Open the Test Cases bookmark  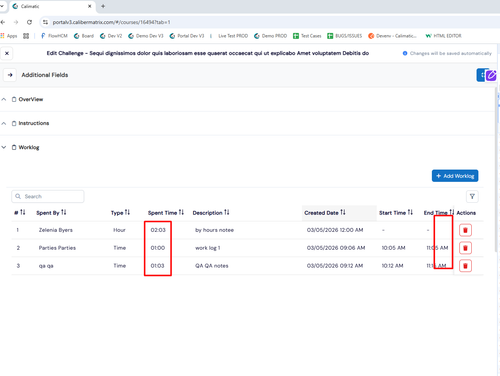307,36
